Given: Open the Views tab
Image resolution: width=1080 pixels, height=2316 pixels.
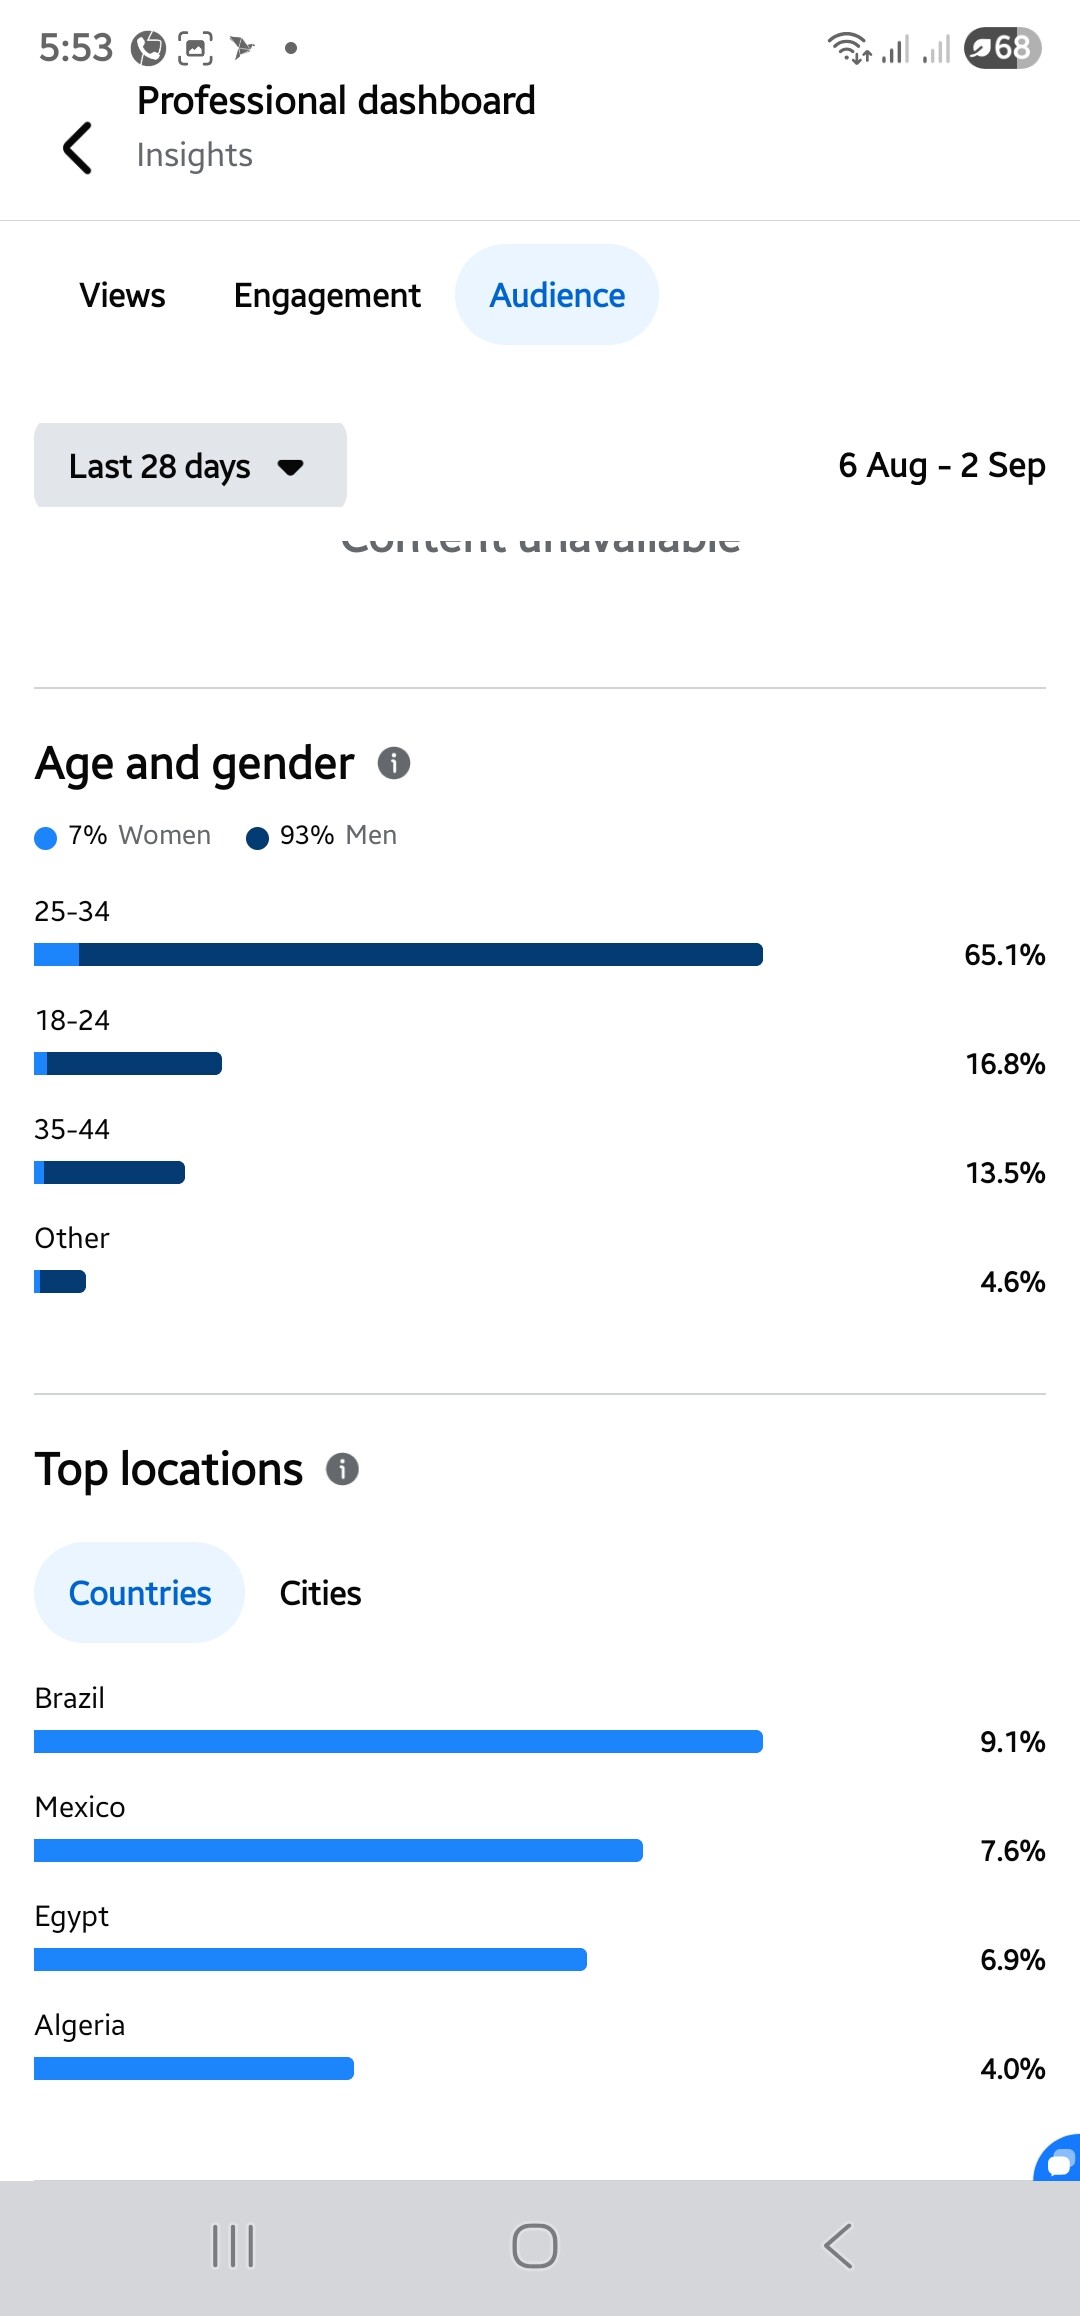Looking at the screenshot, I should pyautogui.click(x=122, y=295).
